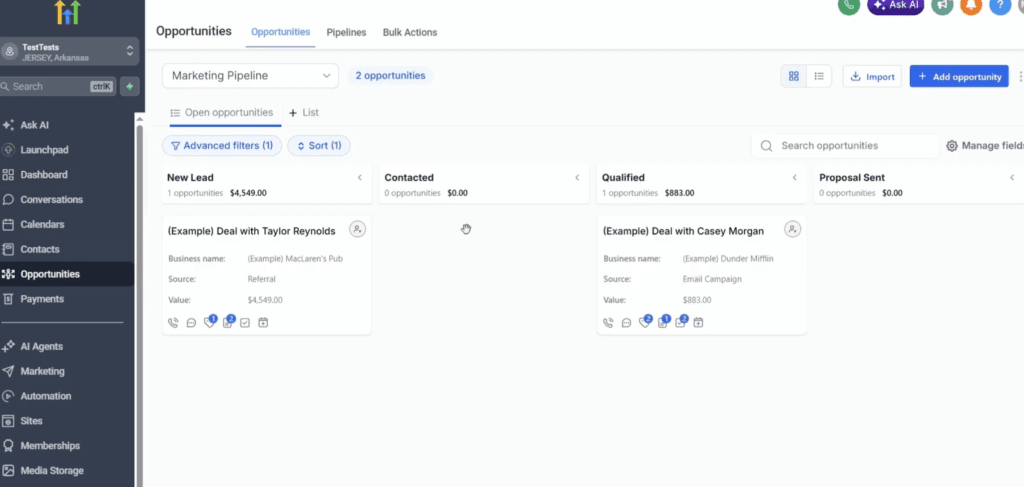The image size is (1024, 487).
Task: Assign owner on Taylor Reynolds card
Action: [x=357, y=228]
